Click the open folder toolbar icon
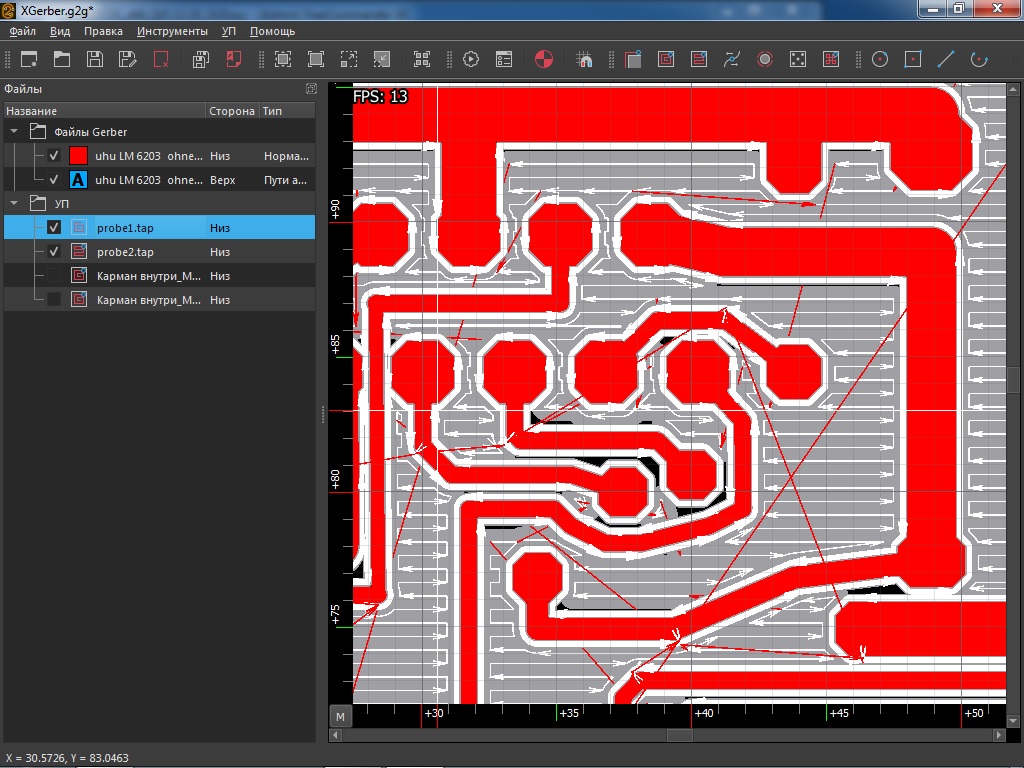 coord(62,59)
